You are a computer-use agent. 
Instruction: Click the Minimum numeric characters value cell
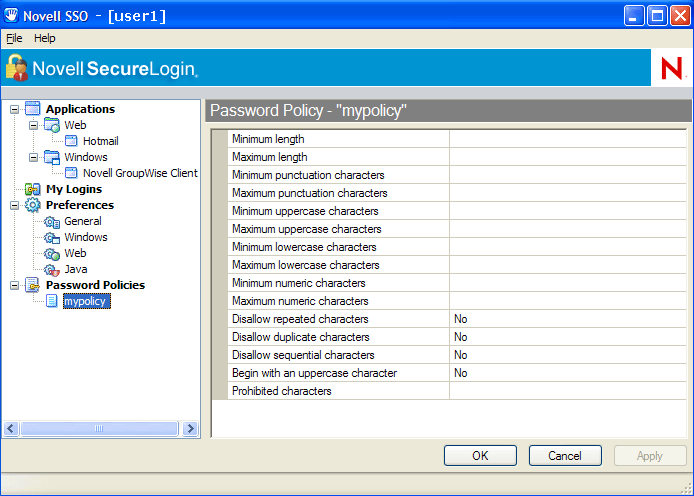[567, 283]
